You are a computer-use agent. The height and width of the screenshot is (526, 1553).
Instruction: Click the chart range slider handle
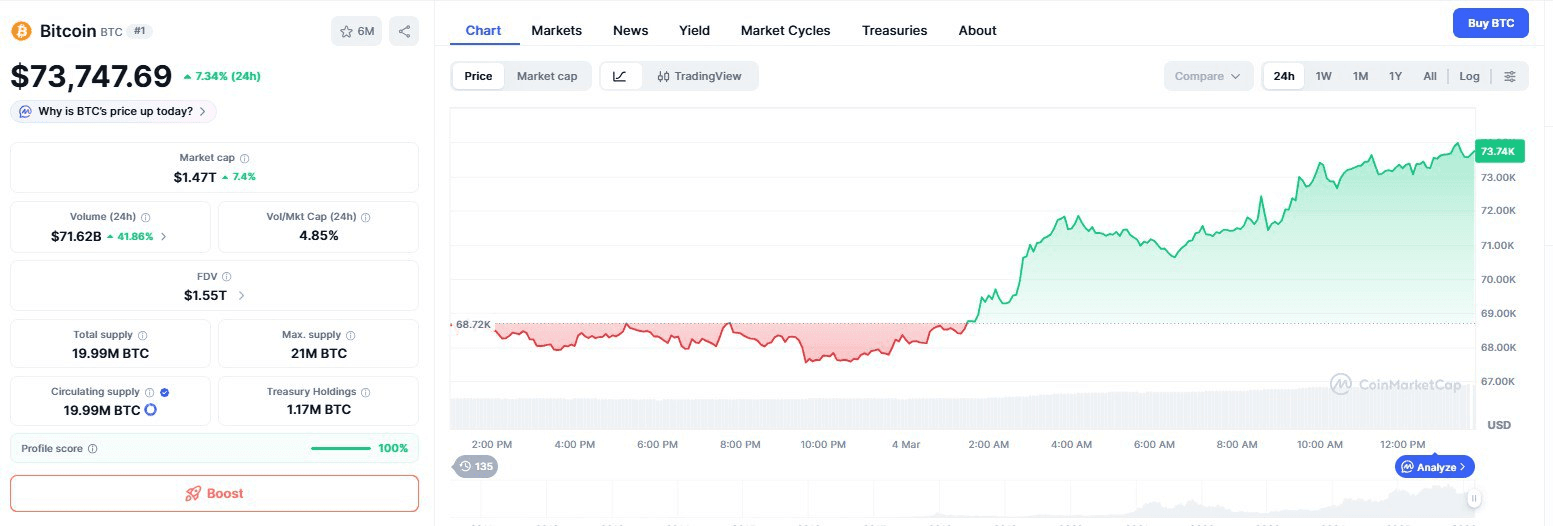pyautogui.click(x=1473, y=498)
